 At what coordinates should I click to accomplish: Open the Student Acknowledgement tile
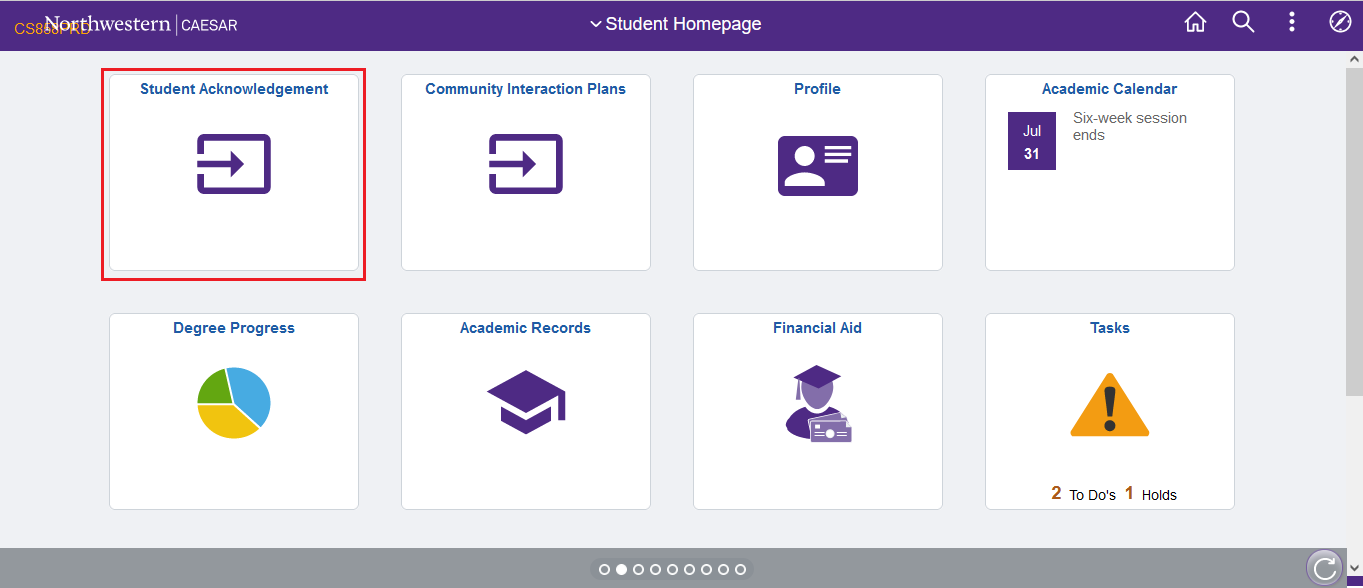pyautogui.click(x=234, y=172)
